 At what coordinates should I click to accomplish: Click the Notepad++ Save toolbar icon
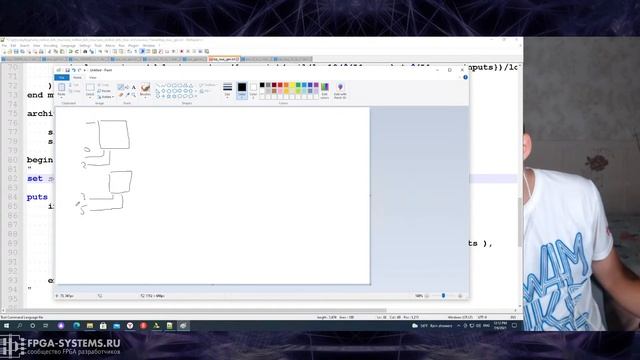click(16, 51)
